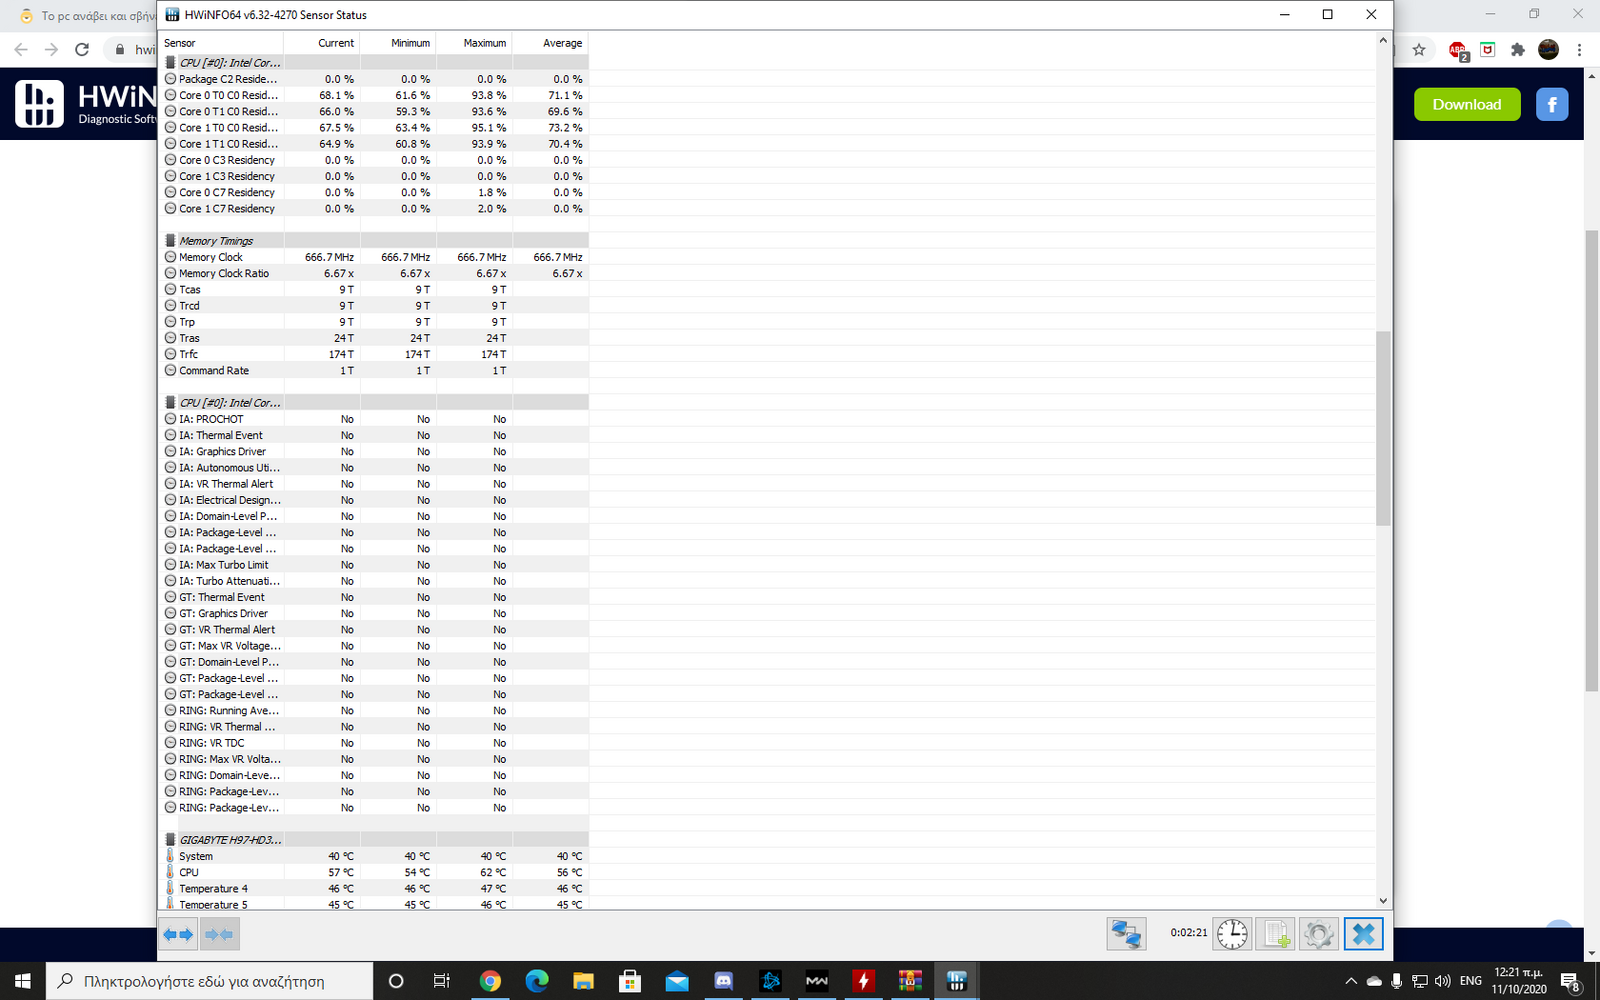The height and width of the screenshot is (1000, 1600).
Task: Open Task View on the taskbar
Action: tap(441, 981)
